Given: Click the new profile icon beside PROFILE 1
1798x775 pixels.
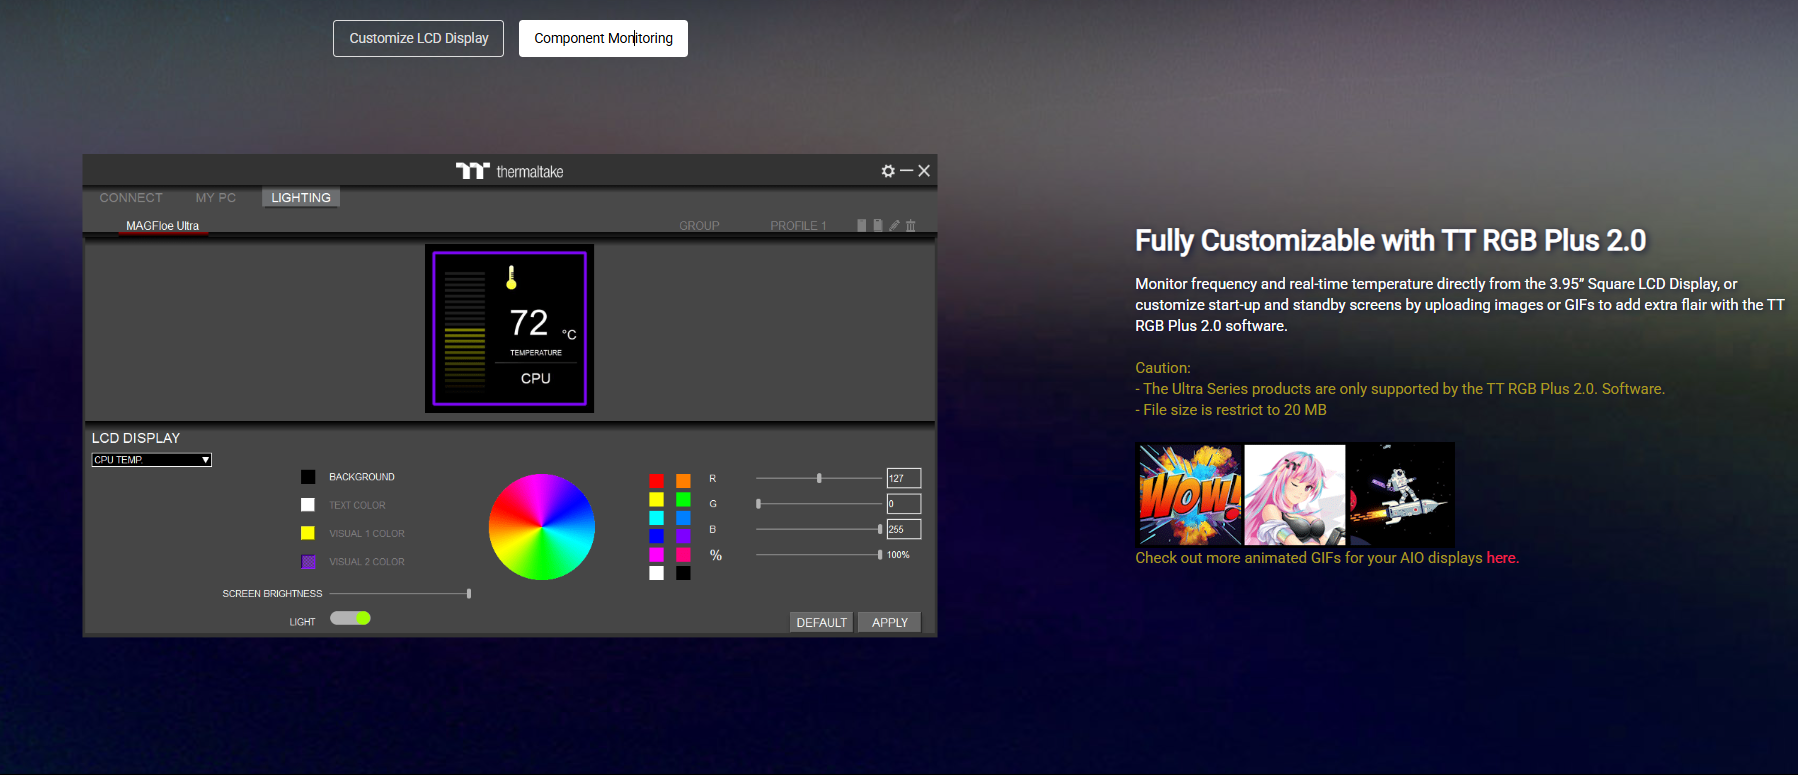Looking at the screenshot, I should click(862, 225).
